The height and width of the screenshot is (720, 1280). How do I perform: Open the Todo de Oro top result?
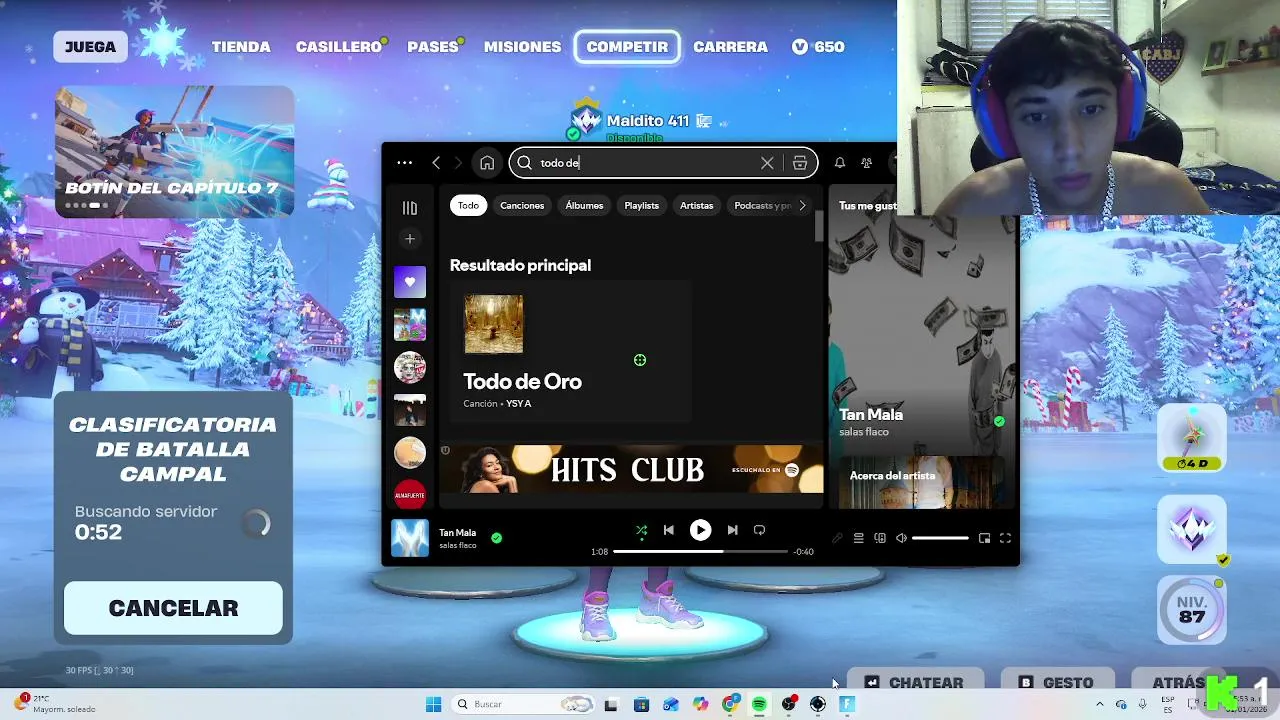click(570, 351)
